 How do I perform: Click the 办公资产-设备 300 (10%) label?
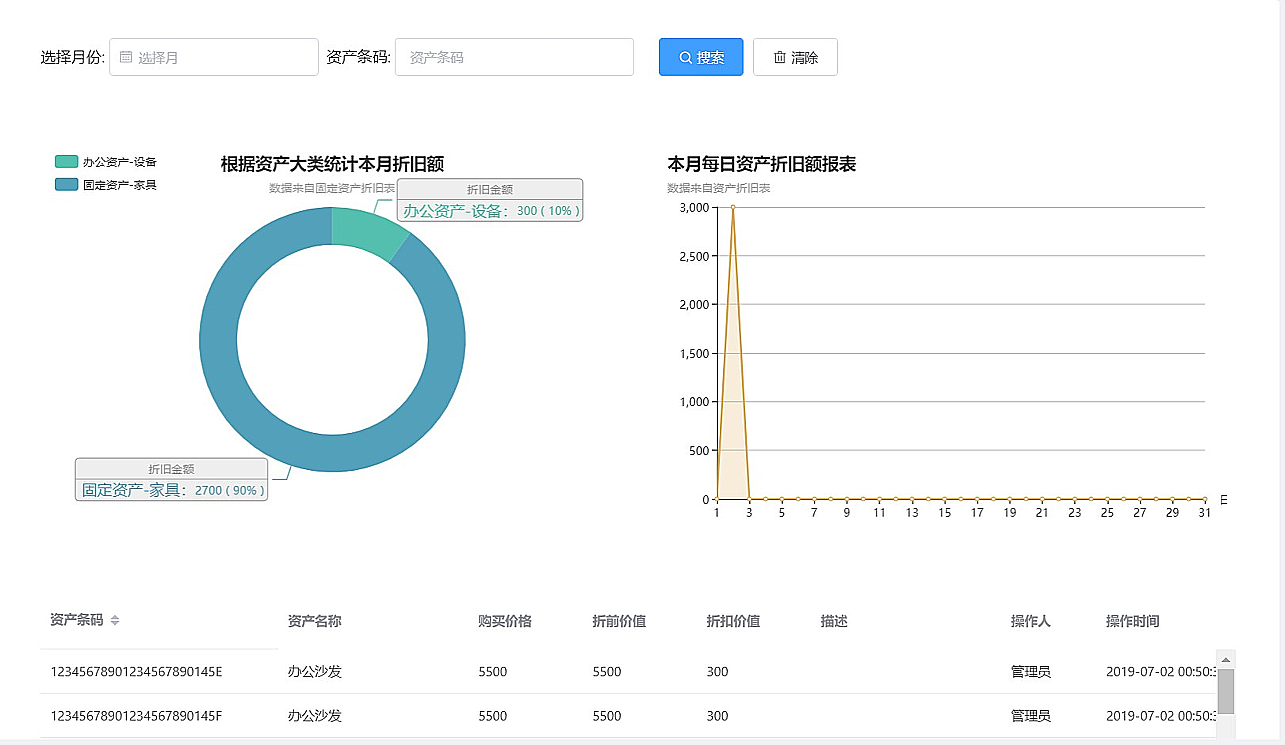[x=490, y=211]
